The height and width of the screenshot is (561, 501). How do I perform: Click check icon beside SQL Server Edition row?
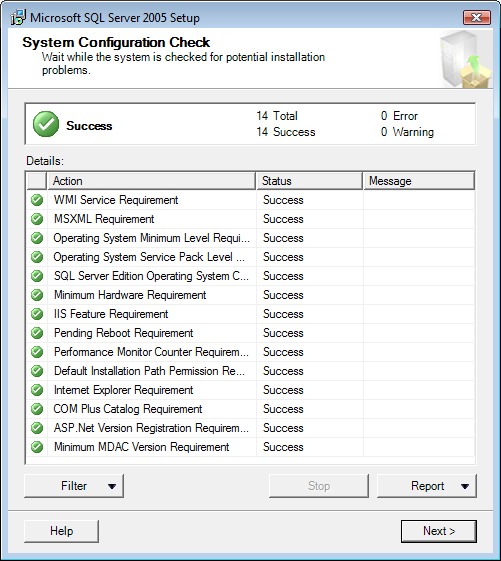[x=37, y=276]
